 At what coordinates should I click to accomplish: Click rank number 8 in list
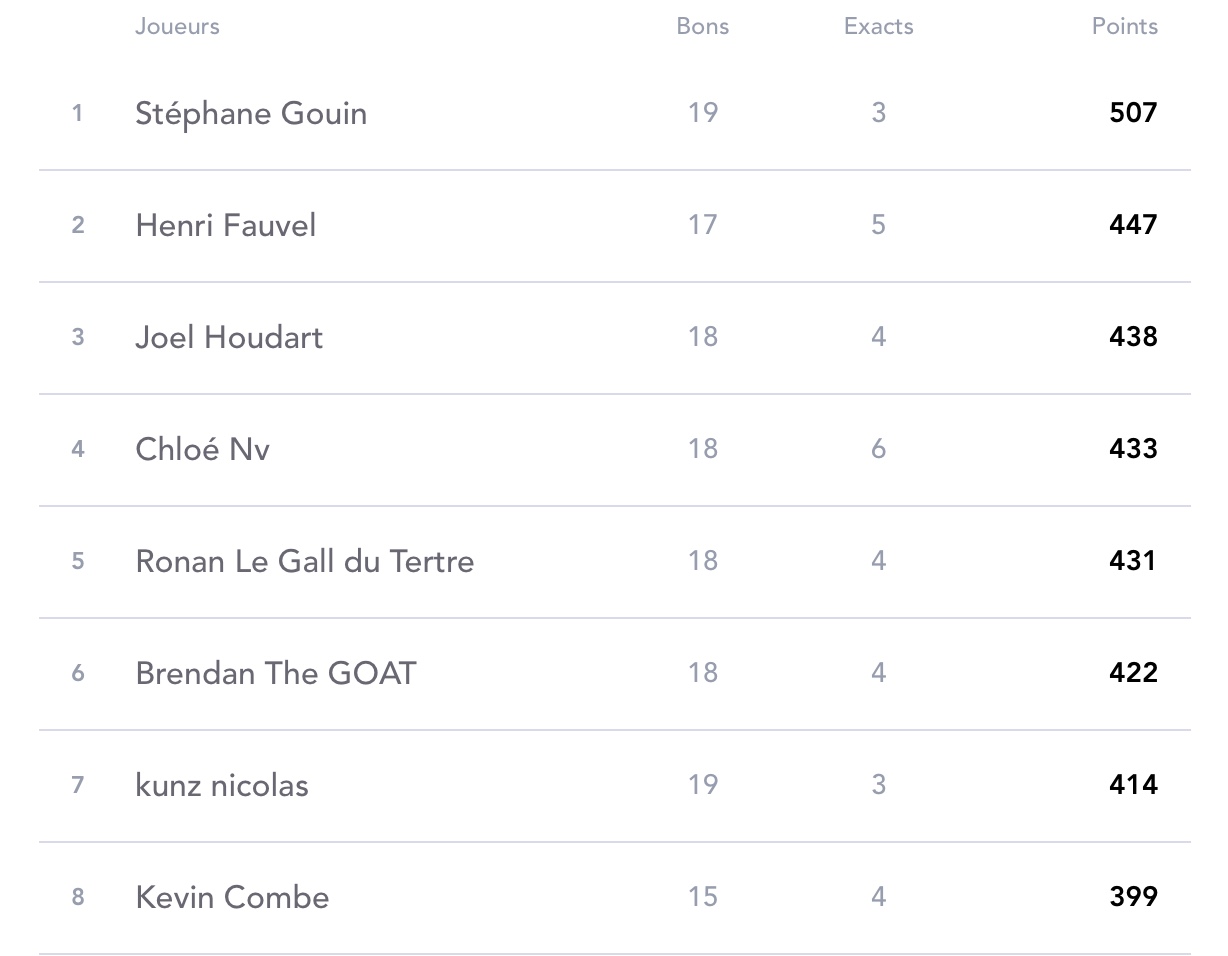[78, 897]
